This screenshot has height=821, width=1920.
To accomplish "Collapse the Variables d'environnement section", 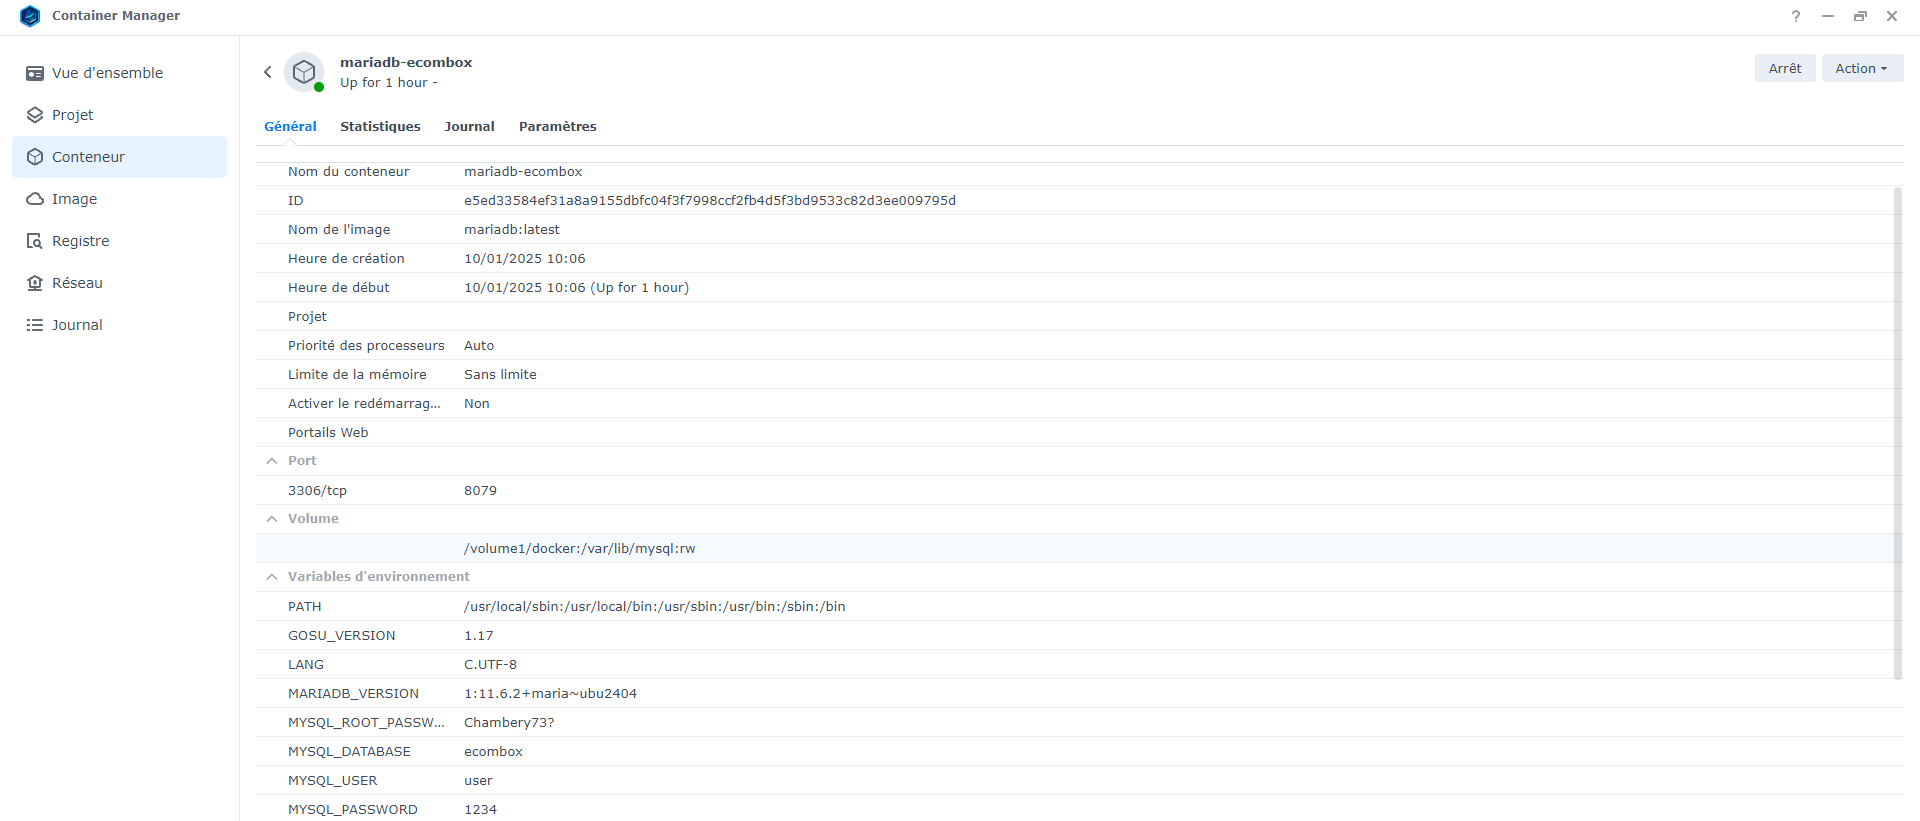I will click(x=272, y=577).
